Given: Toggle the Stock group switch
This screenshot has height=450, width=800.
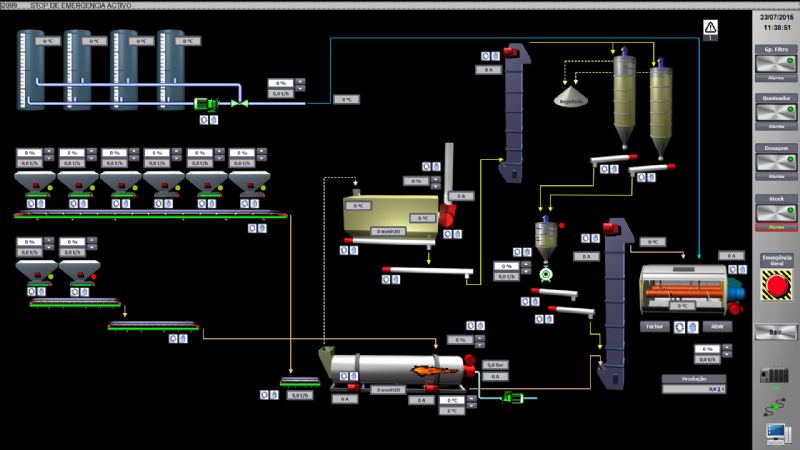Looking at the screenshot, I should (x=775, y=215).
